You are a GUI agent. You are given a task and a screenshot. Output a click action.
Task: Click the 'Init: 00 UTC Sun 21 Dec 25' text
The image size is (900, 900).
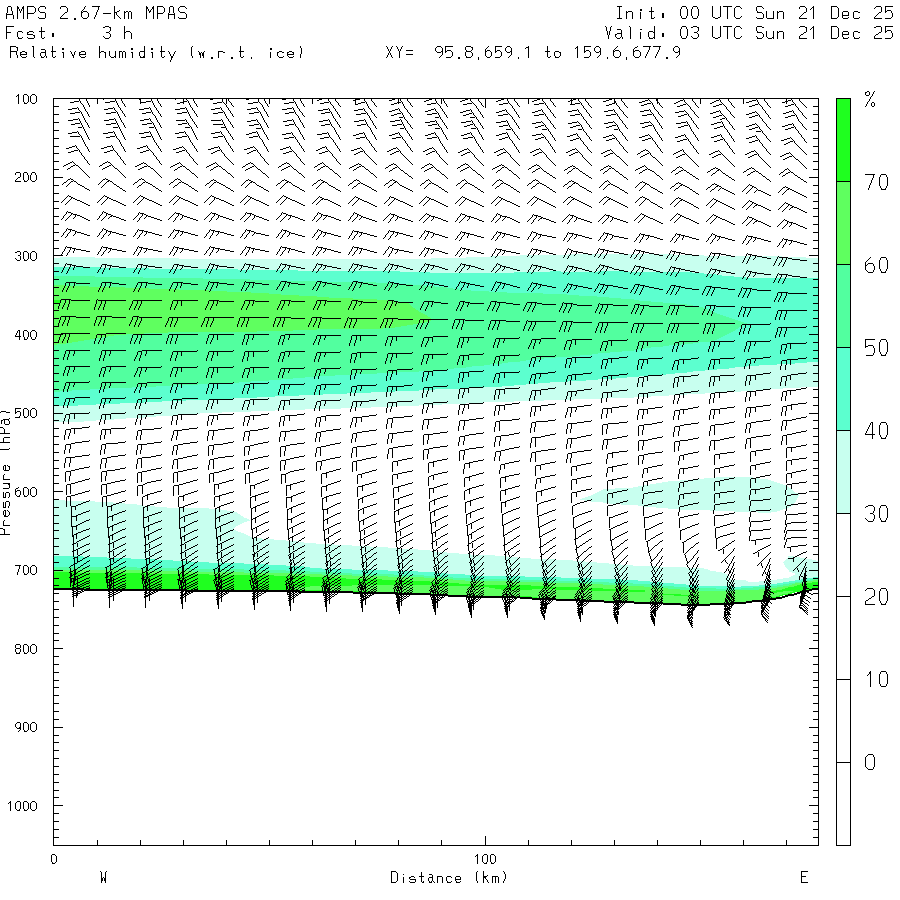tap(754, 13)
